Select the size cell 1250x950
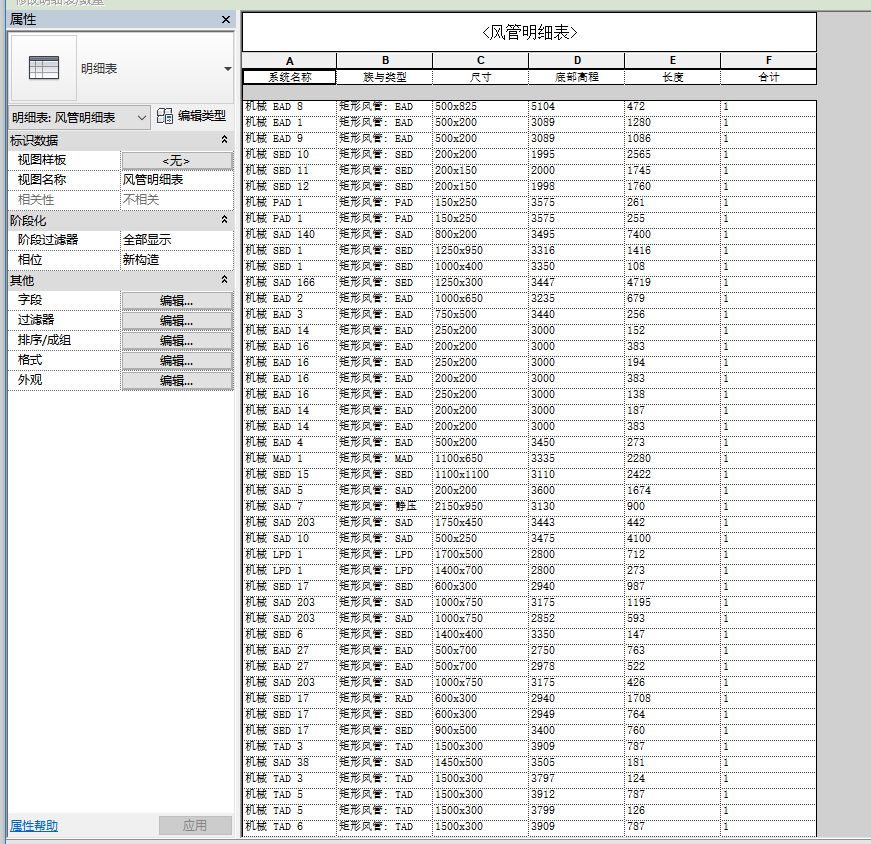The width and height of the screenshot is (871, 844). 480,251
